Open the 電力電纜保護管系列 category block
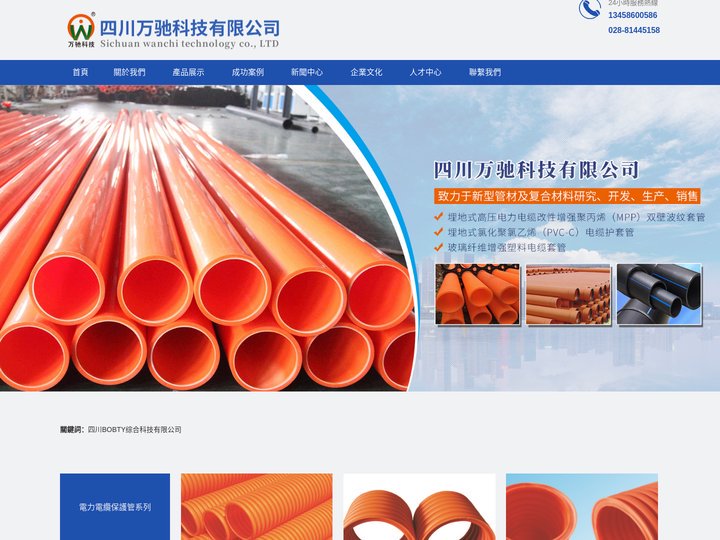Screen dimensions: 720x540 [115, 507]
